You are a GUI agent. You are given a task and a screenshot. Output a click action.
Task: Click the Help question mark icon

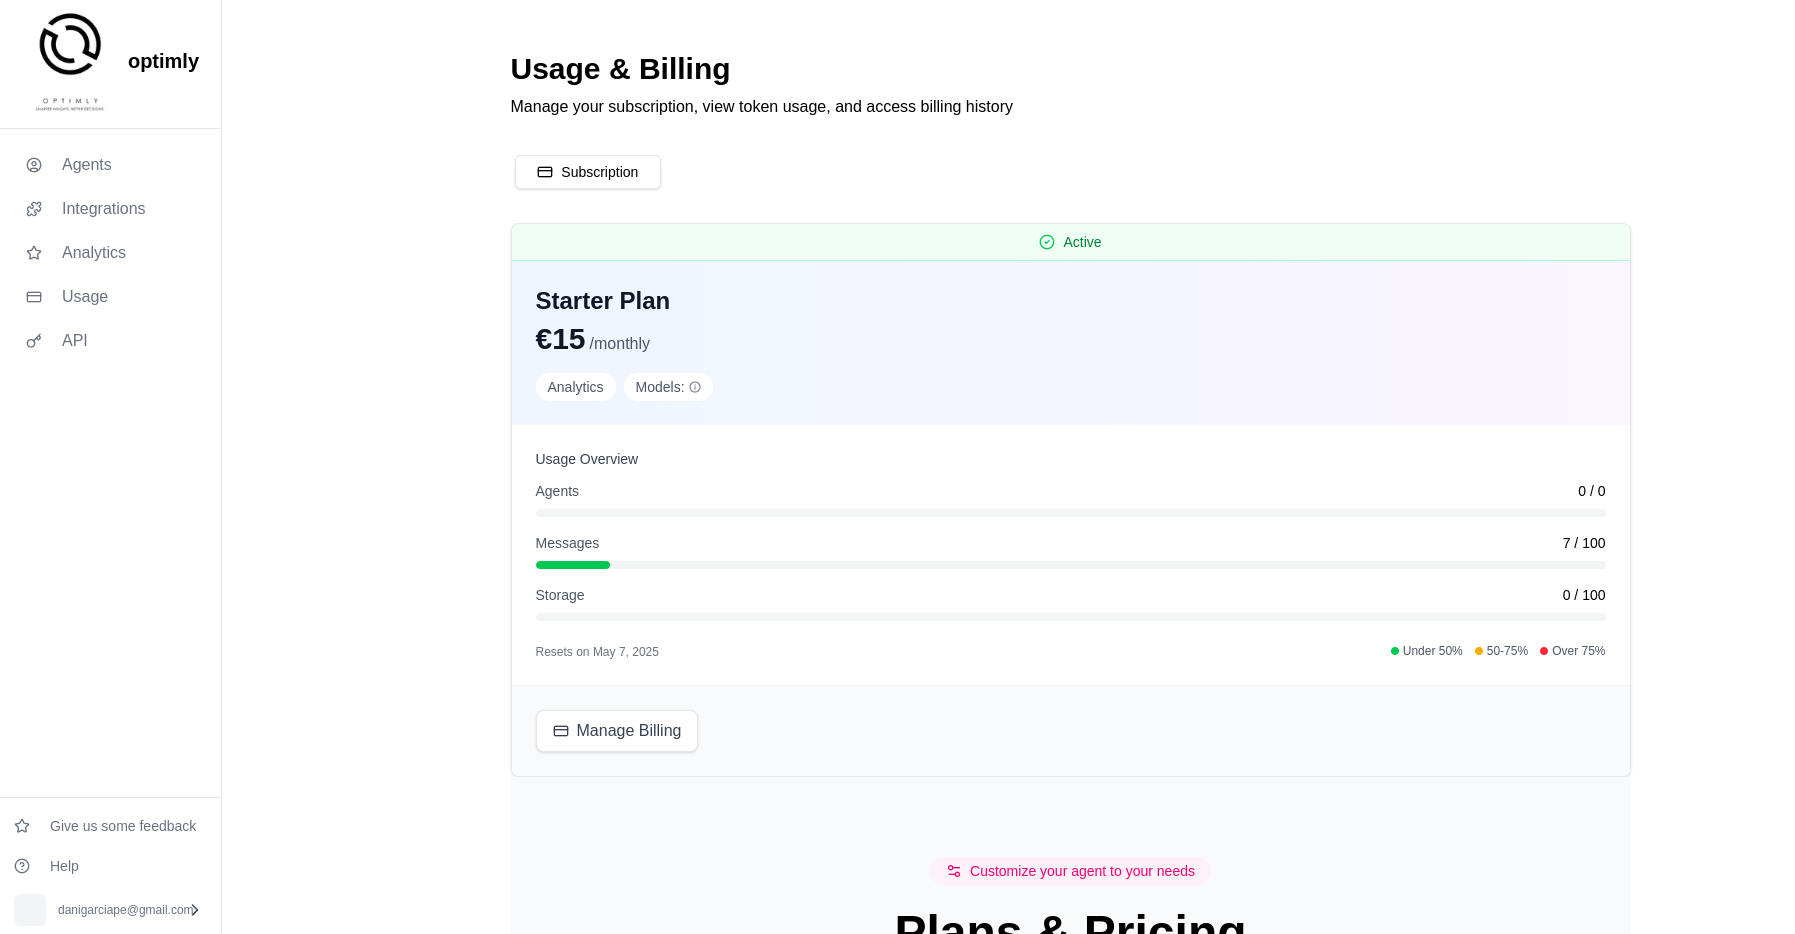[22, 866]
